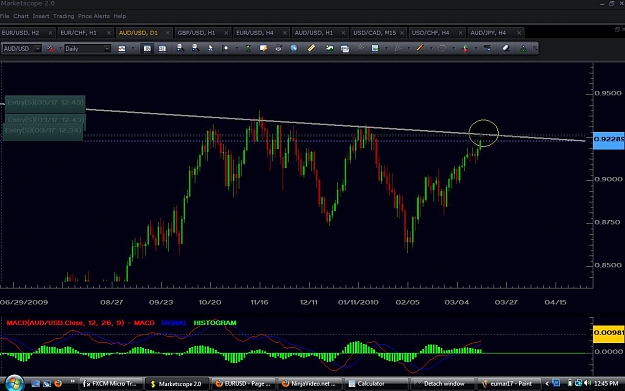Image resolution: width=625 pixels, height=391 pixels.
Task: Select the orange line drawing tool
Action: [420, 48]
